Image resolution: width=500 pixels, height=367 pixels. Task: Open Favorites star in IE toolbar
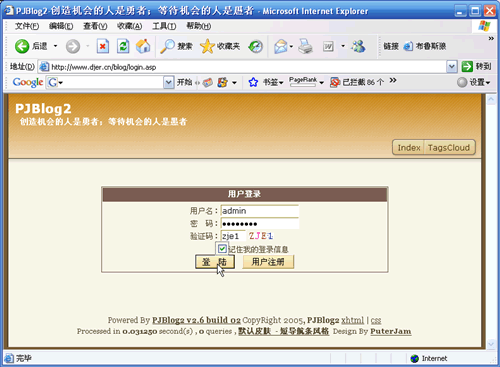point(207,46)
